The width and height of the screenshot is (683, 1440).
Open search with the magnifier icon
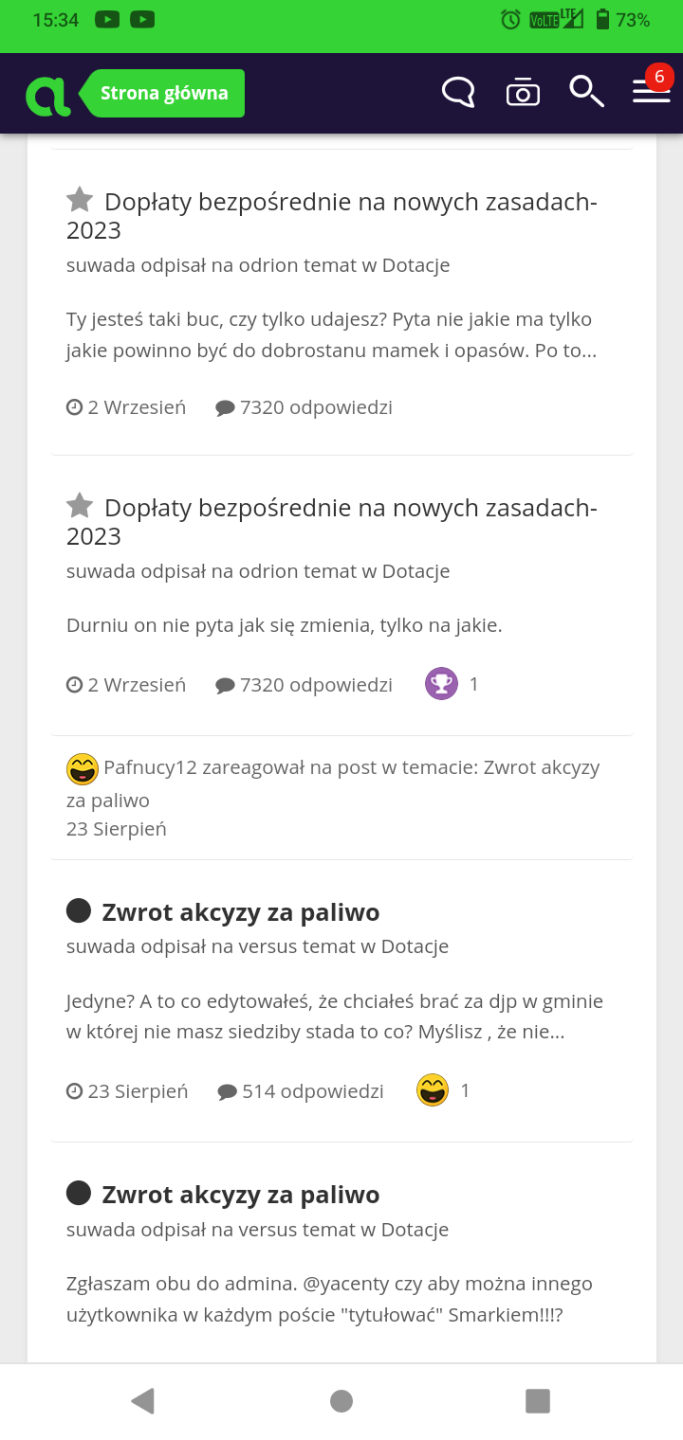tap(586, 92)
